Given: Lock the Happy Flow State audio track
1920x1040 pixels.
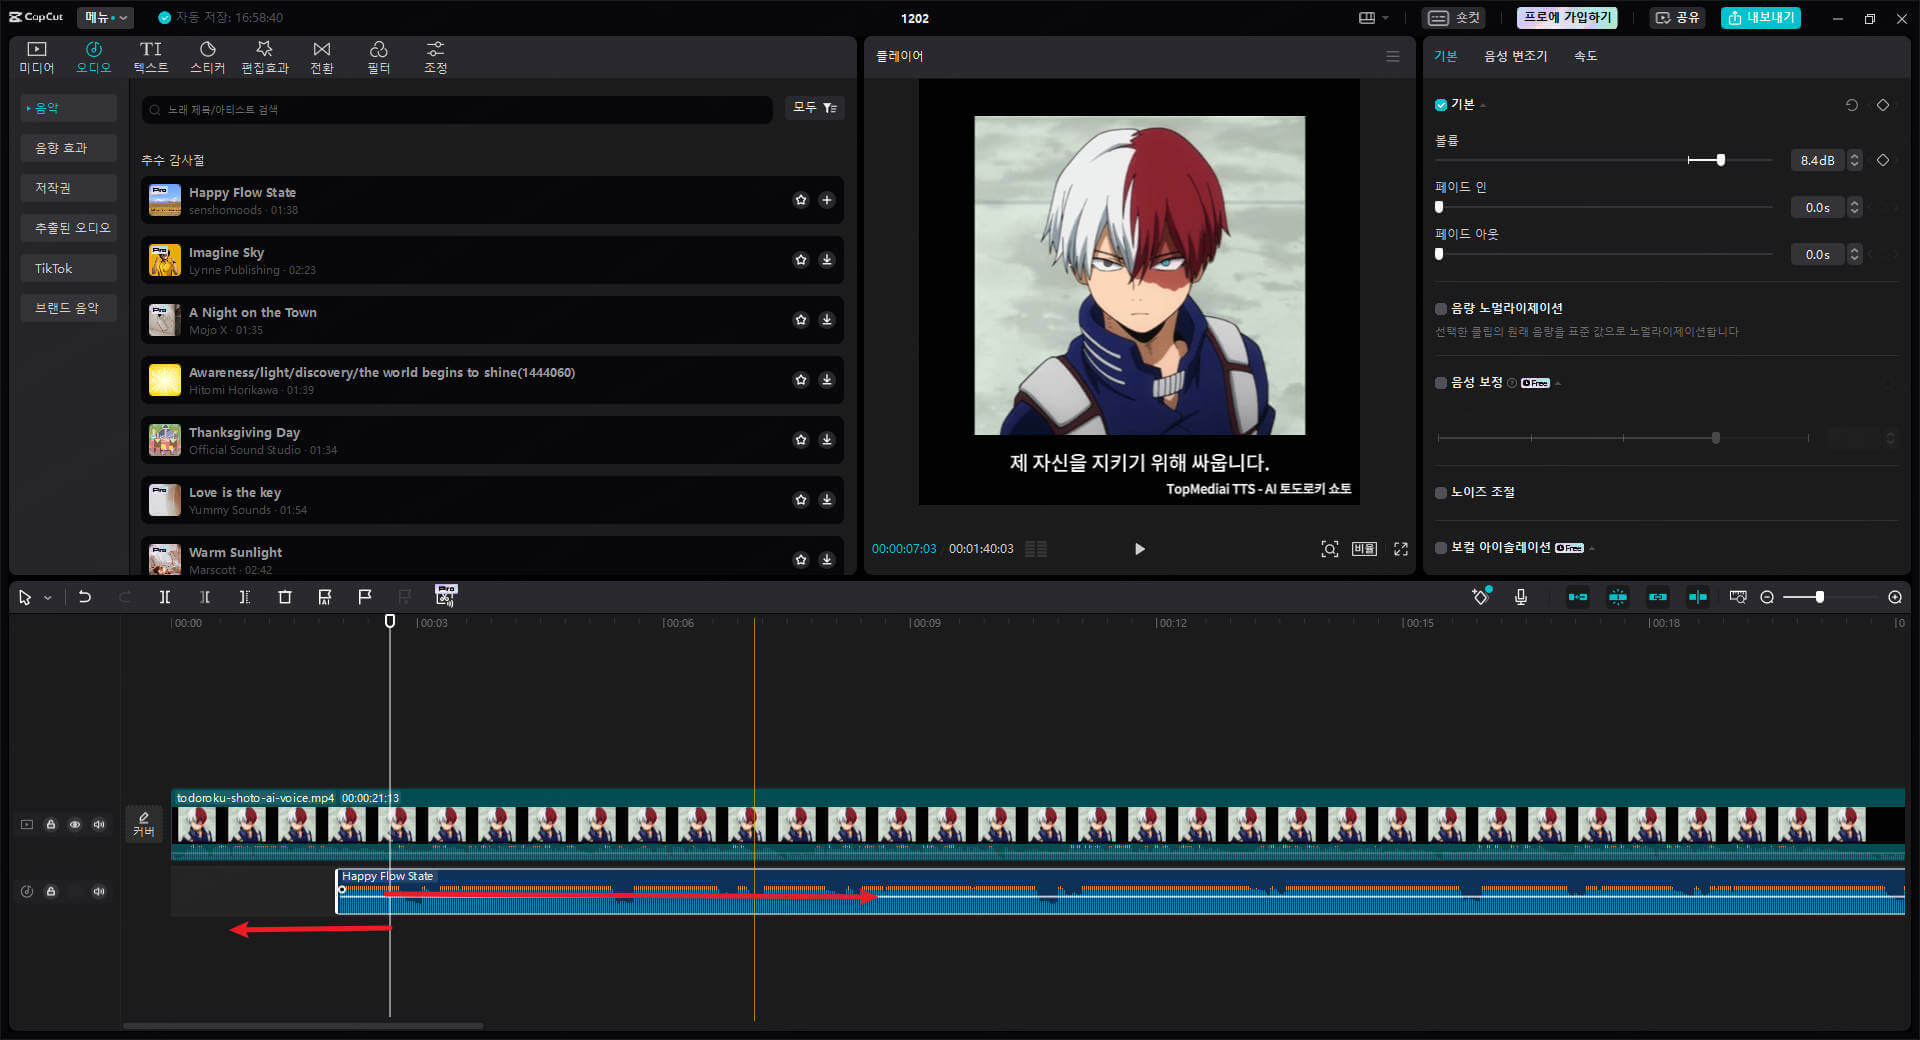Looking at the screenshot, I should (51, 892).
